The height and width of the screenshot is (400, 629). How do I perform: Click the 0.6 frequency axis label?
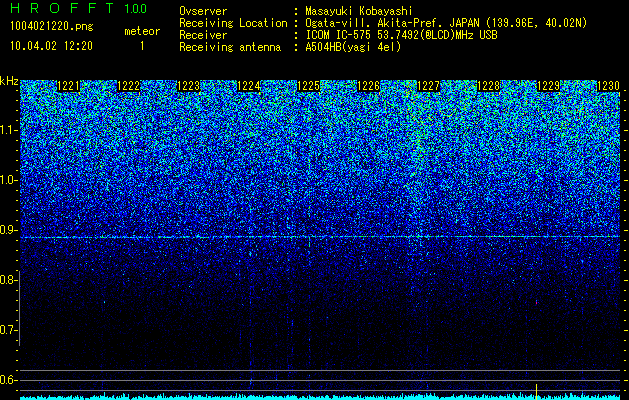coord(9,380)
